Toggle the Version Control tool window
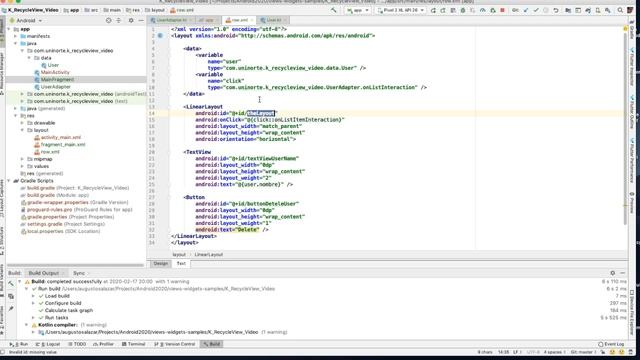Image resolution: width=640 pixels, height=360 pixels. click(175, 344)
